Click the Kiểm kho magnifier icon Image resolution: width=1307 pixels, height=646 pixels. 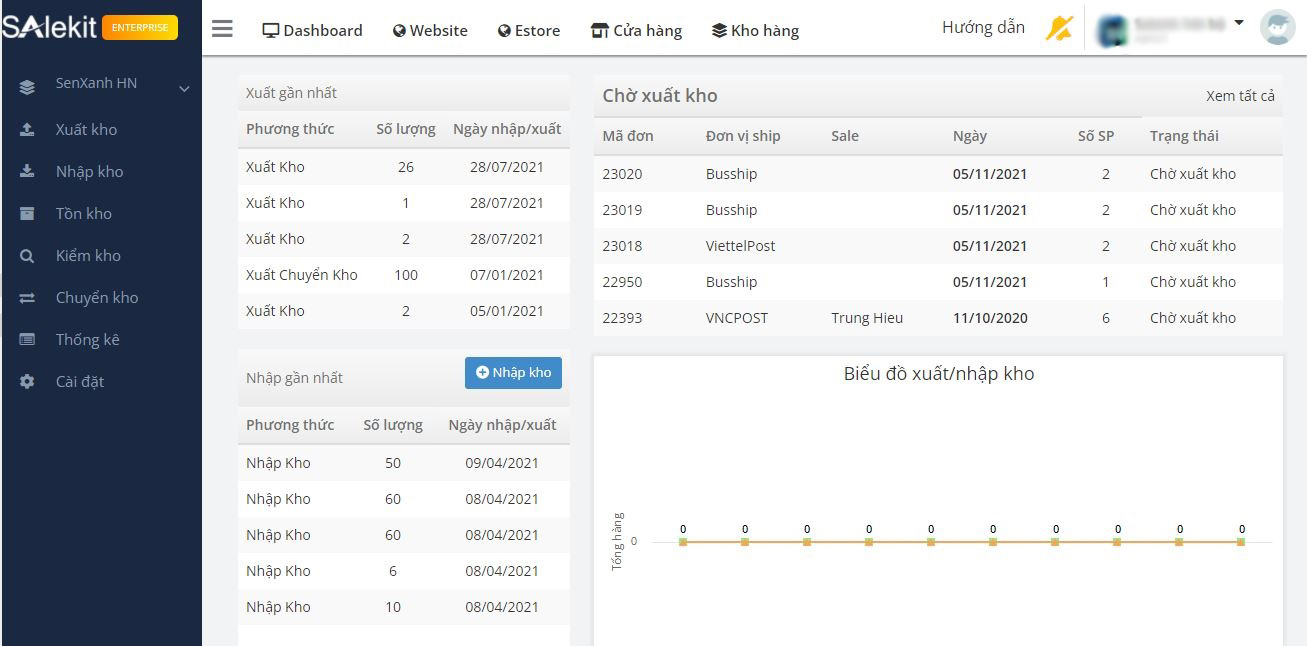click(x=27, y=256)
